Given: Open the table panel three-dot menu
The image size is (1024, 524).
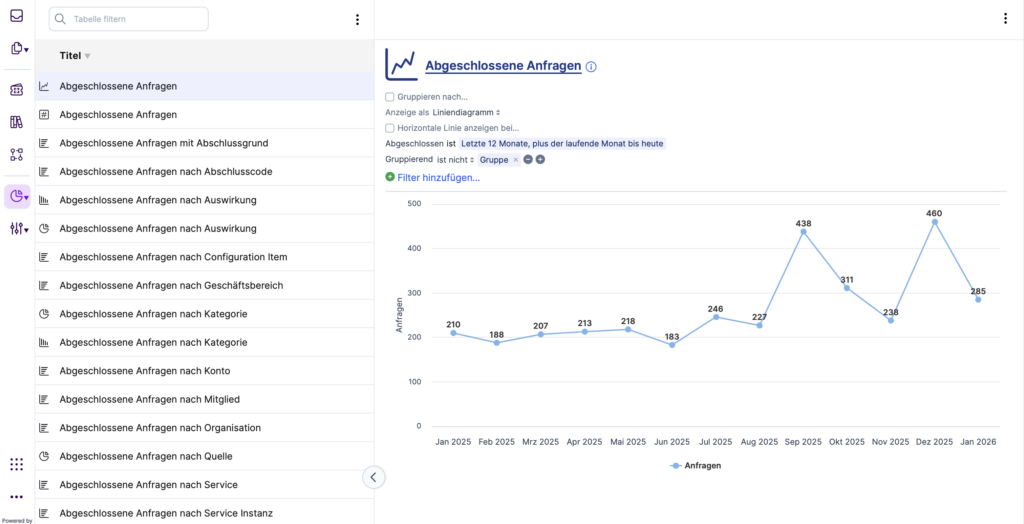Looking at the screenshot, I should coord(358,19).
